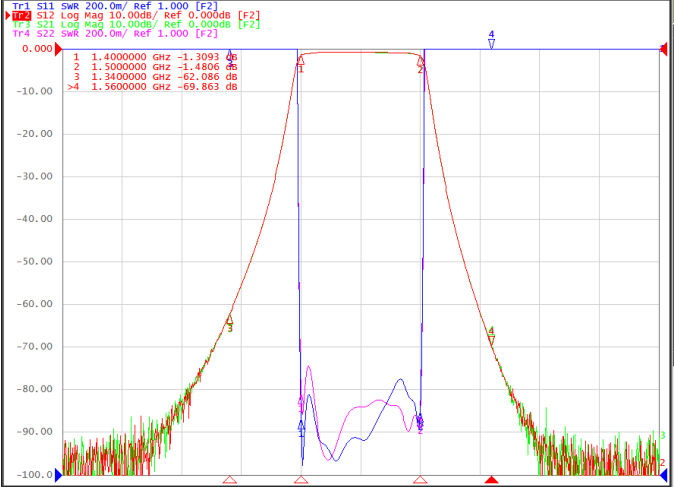The height and width of the screenshot is (487, 674).
Task: Click the red arrow at the top-right reference line
Action: click(x=664, y=49)
